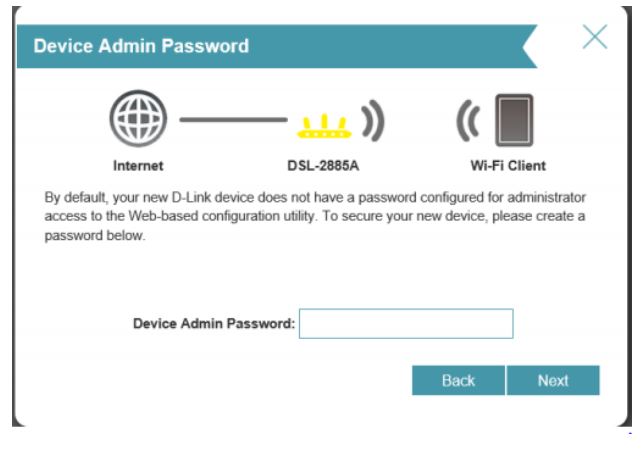Screen dimensions: 644x449
Task: Click the Wi-Fi Client tablet icon
Action: 514,120
